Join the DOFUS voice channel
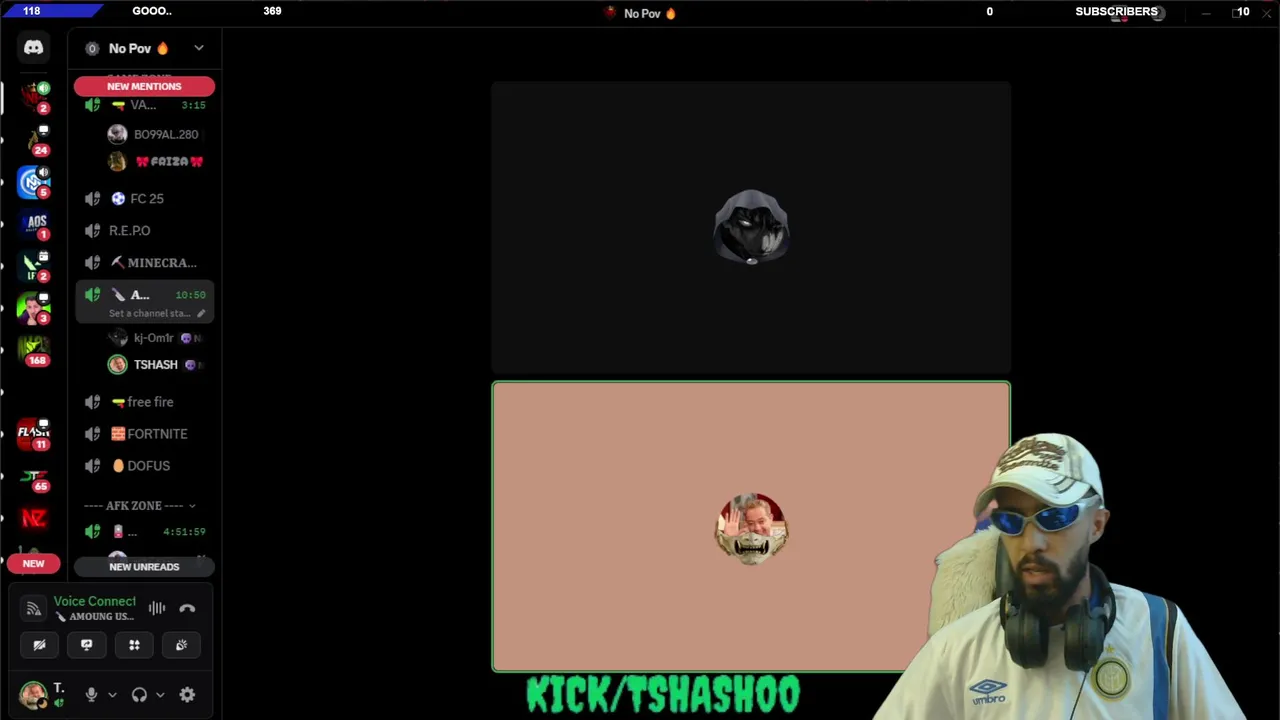 144,466
